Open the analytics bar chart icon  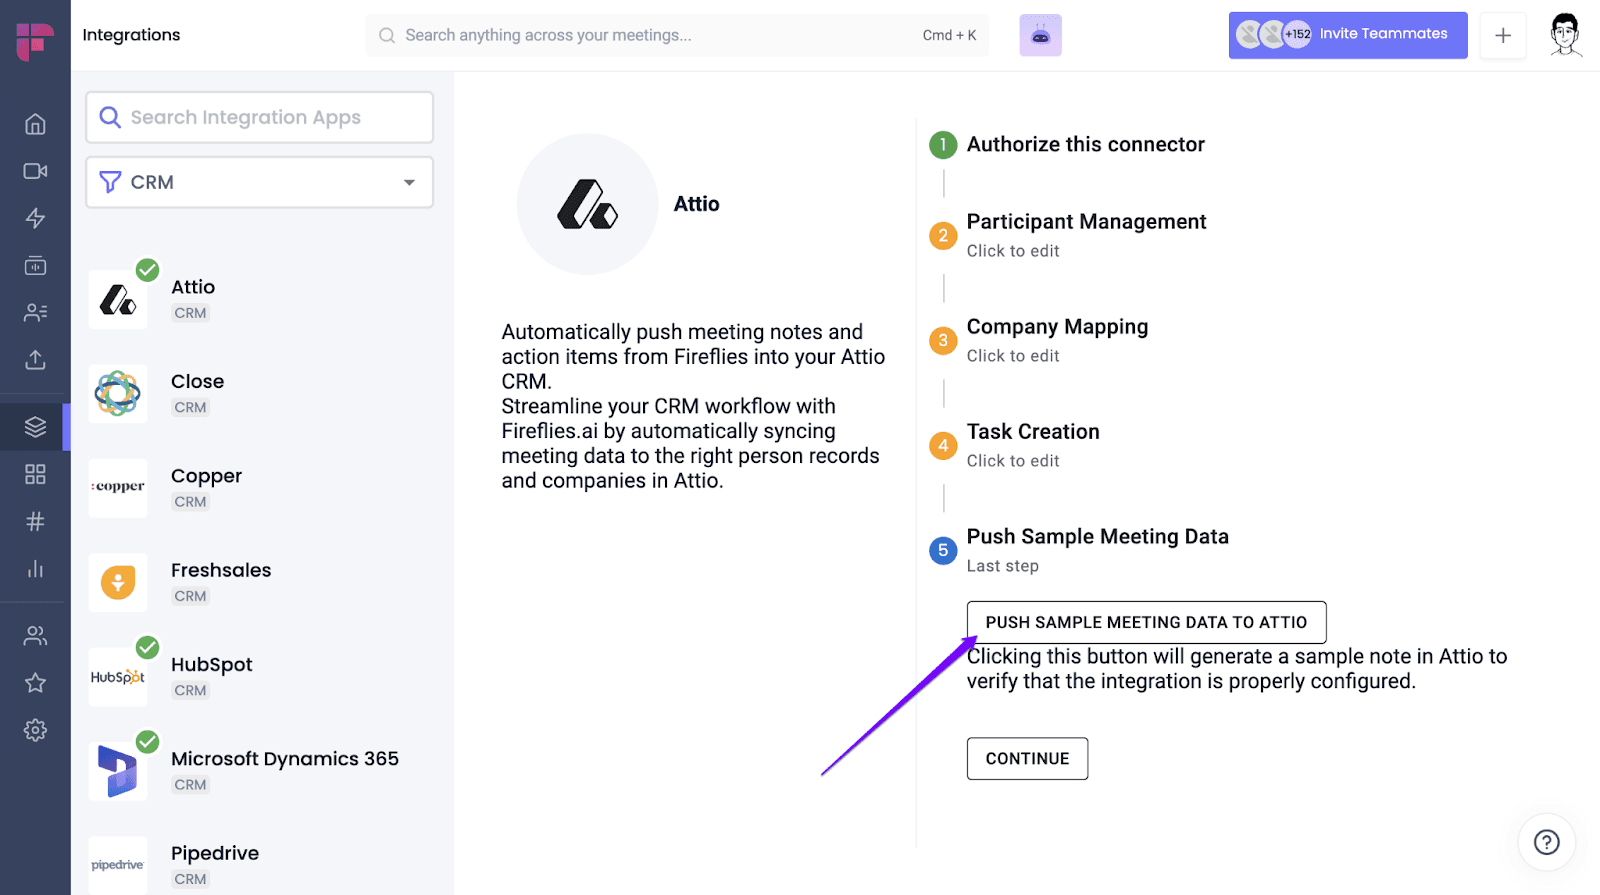pyautogui.click(x=35, y=569)
